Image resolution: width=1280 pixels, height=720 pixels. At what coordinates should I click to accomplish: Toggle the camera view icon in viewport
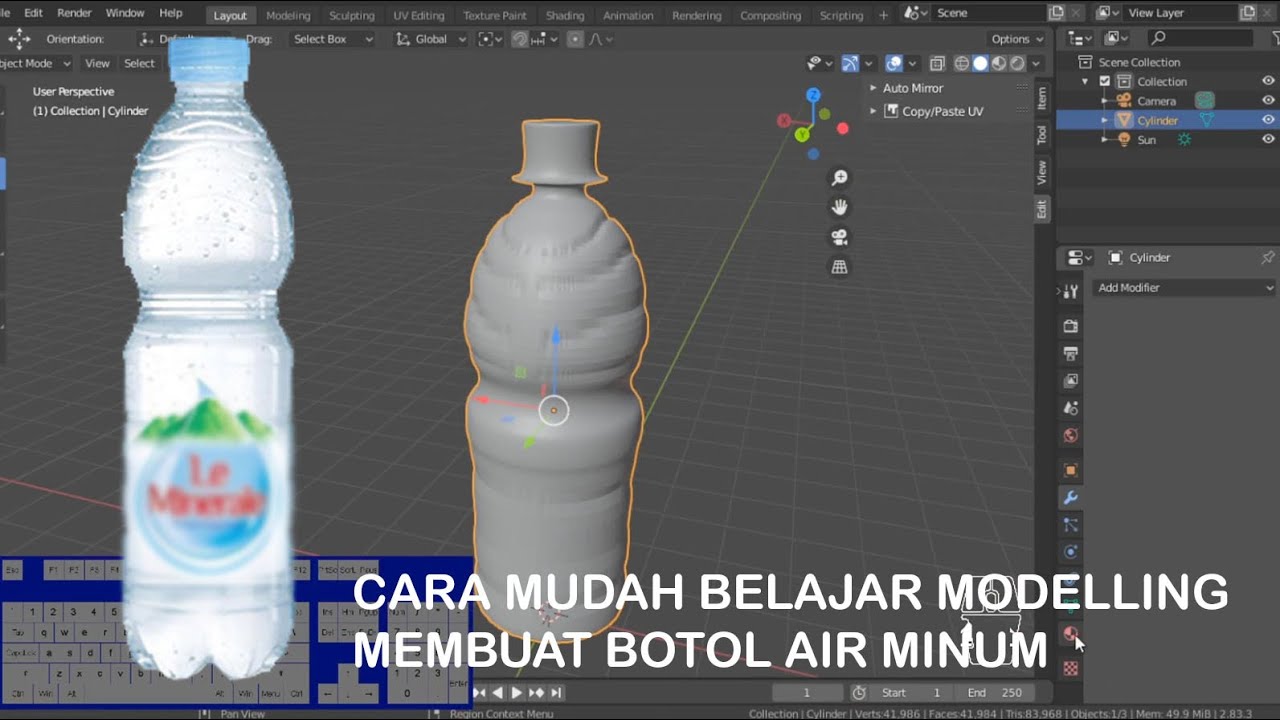tap(839, 237)
